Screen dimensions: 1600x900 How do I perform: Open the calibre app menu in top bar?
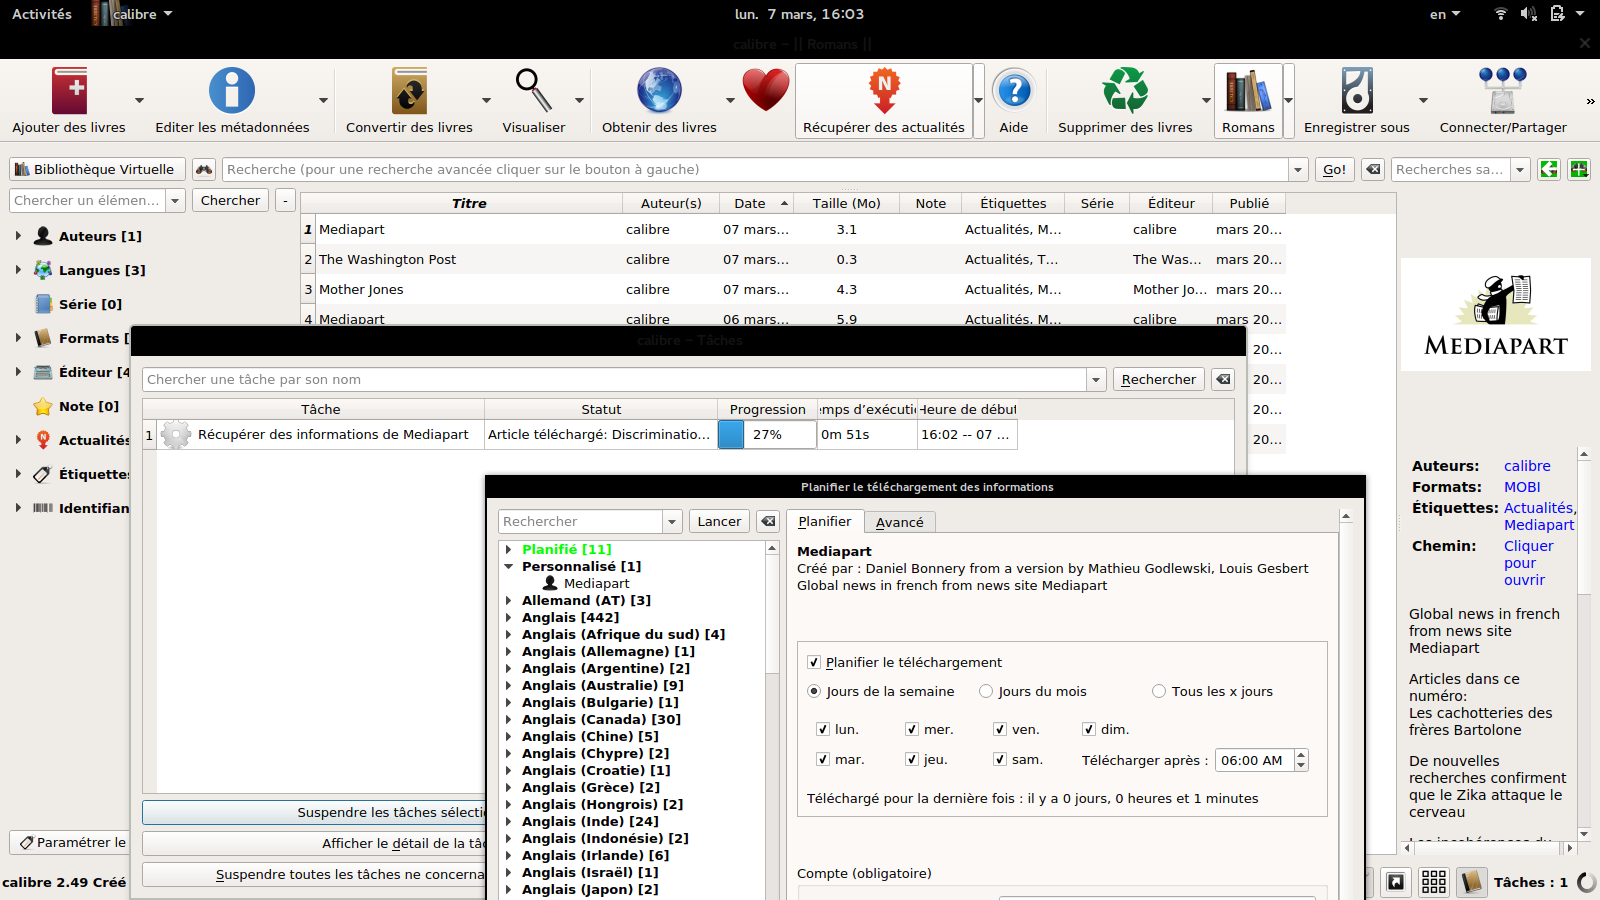coord(134,14)
